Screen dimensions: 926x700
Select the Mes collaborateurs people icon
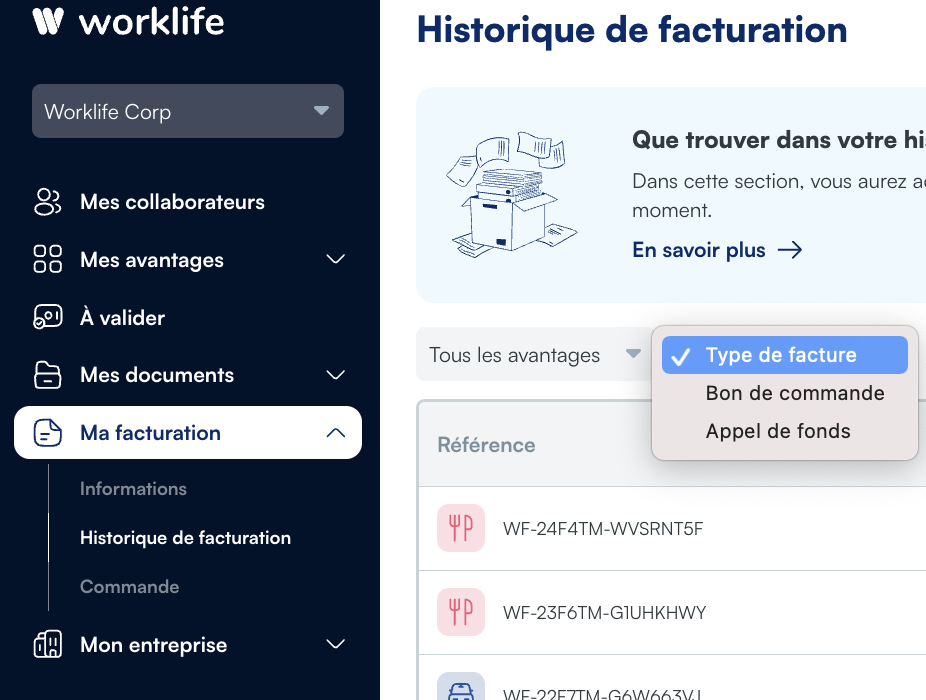[47, 201]
